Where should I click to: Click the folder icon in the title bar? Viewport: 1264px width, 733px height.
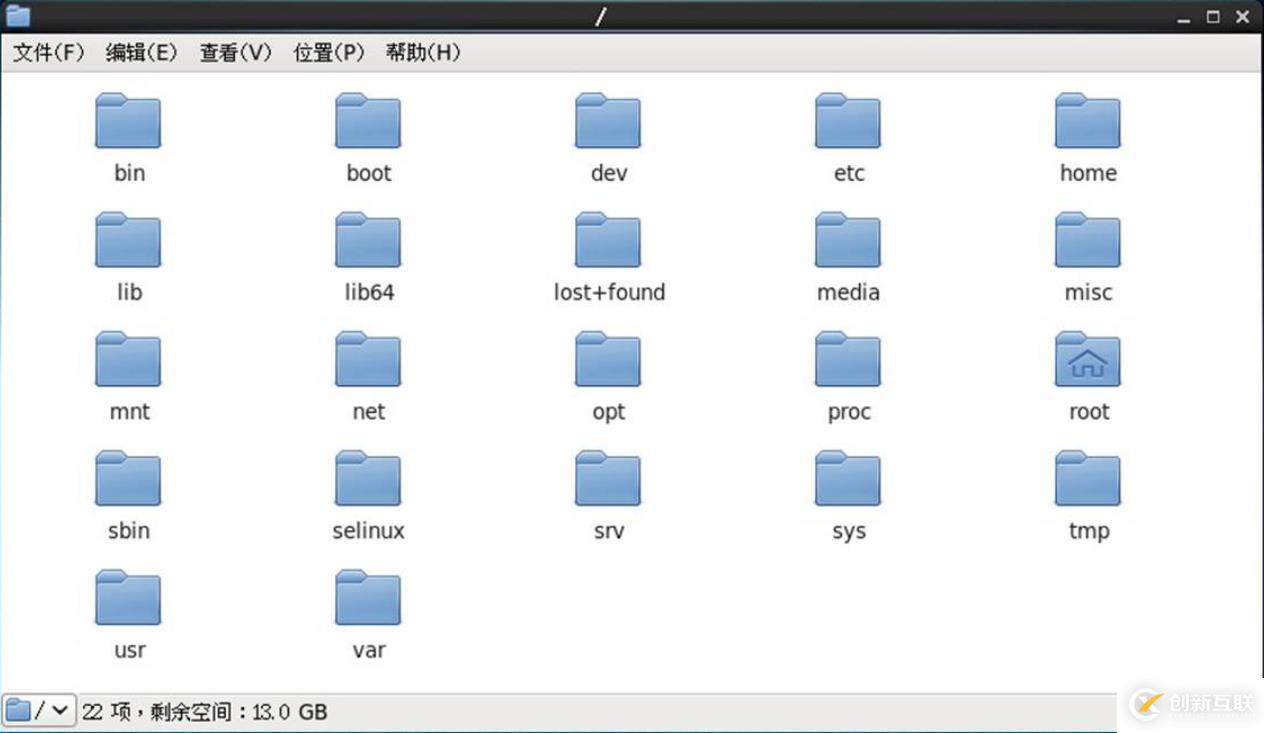[17, 15]
